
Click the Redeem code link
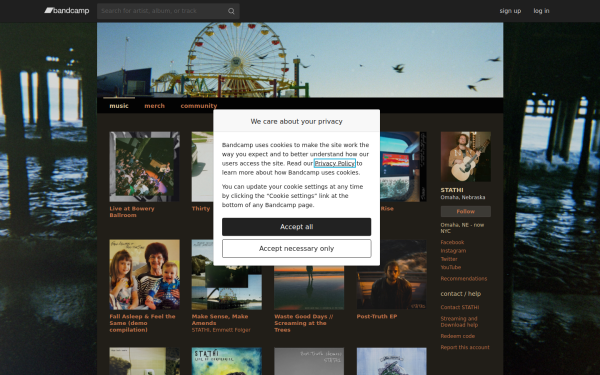(x=458, y=336)
